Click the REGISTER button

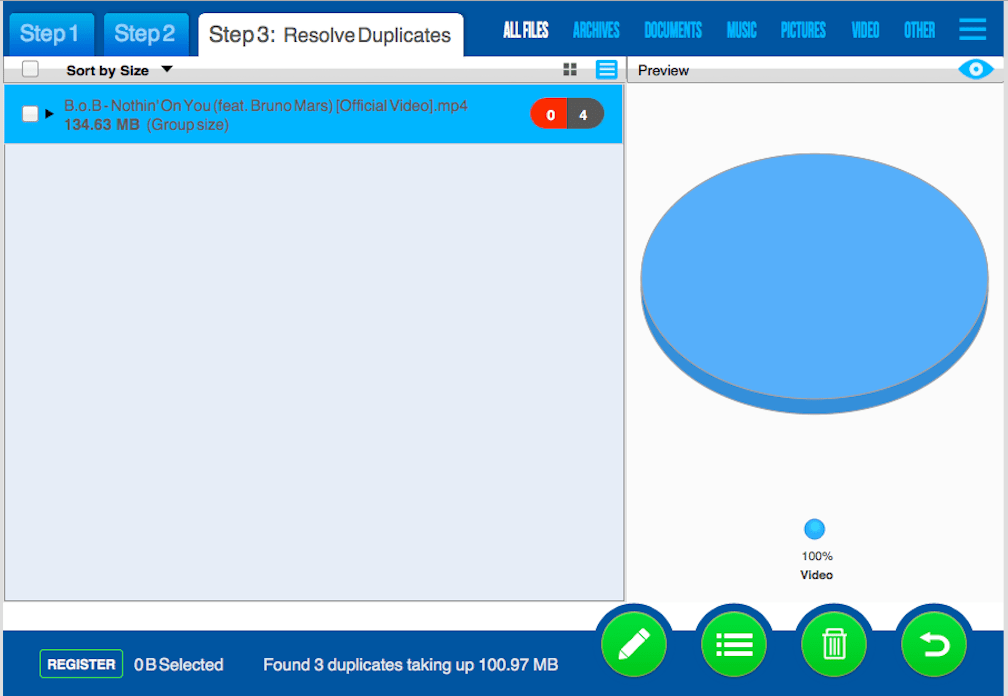(x=81, y=664)
